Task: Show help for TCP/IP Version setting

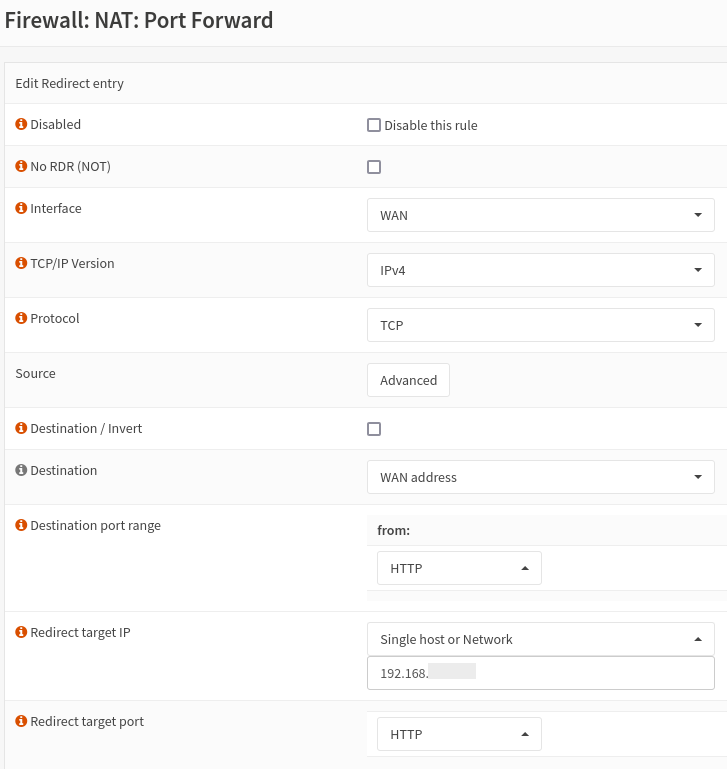Action: [21, 264]
